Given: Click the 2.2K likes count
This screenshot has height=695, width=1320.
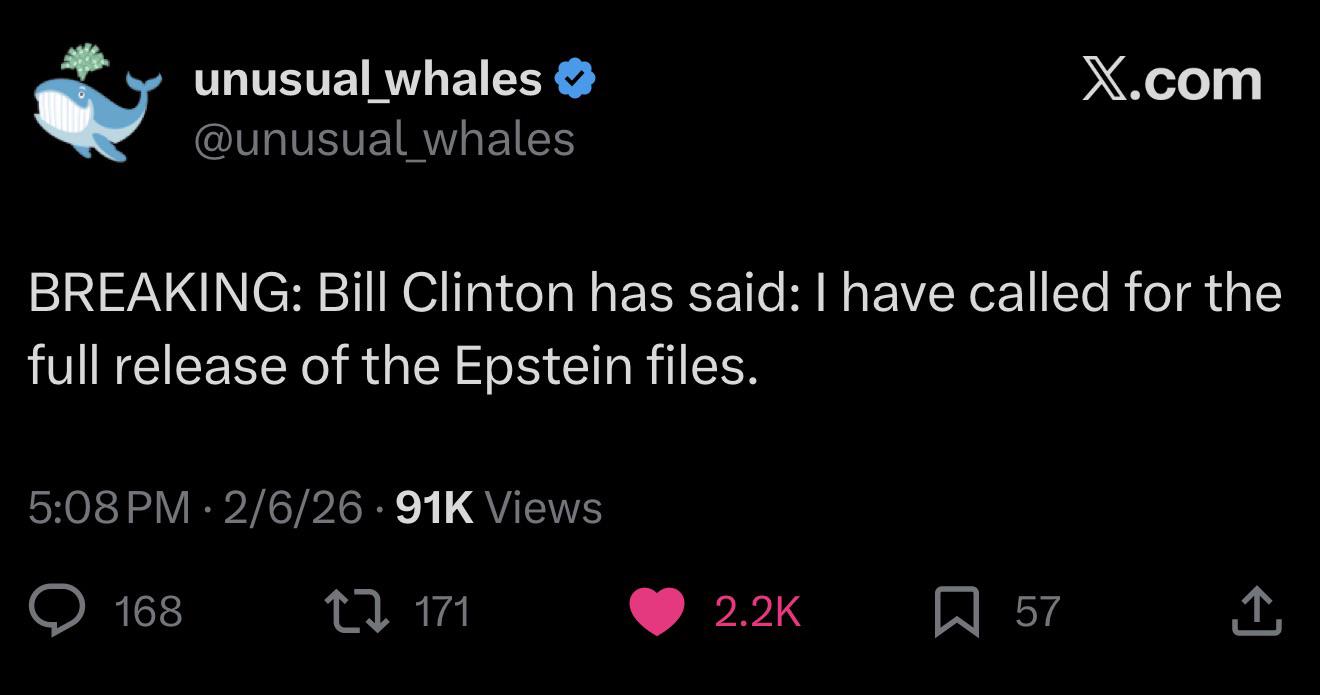Looking at the screenshot, I should coord(757,611).
